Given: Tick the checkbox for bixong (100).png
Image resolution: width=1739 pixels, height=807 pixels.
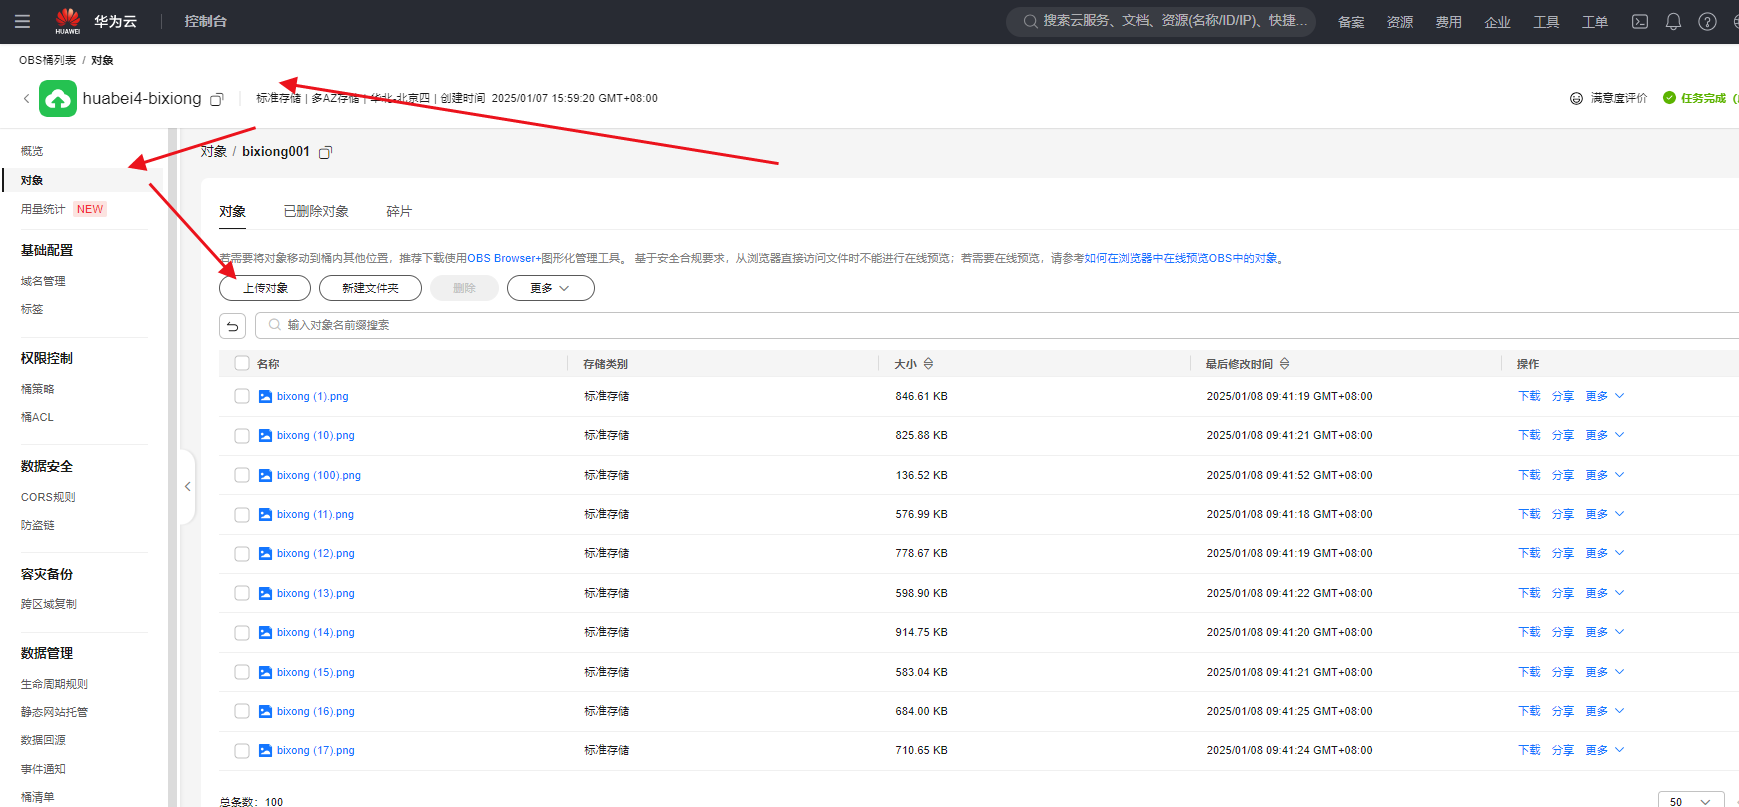Looking at the screenshot, I should point(242,476).
